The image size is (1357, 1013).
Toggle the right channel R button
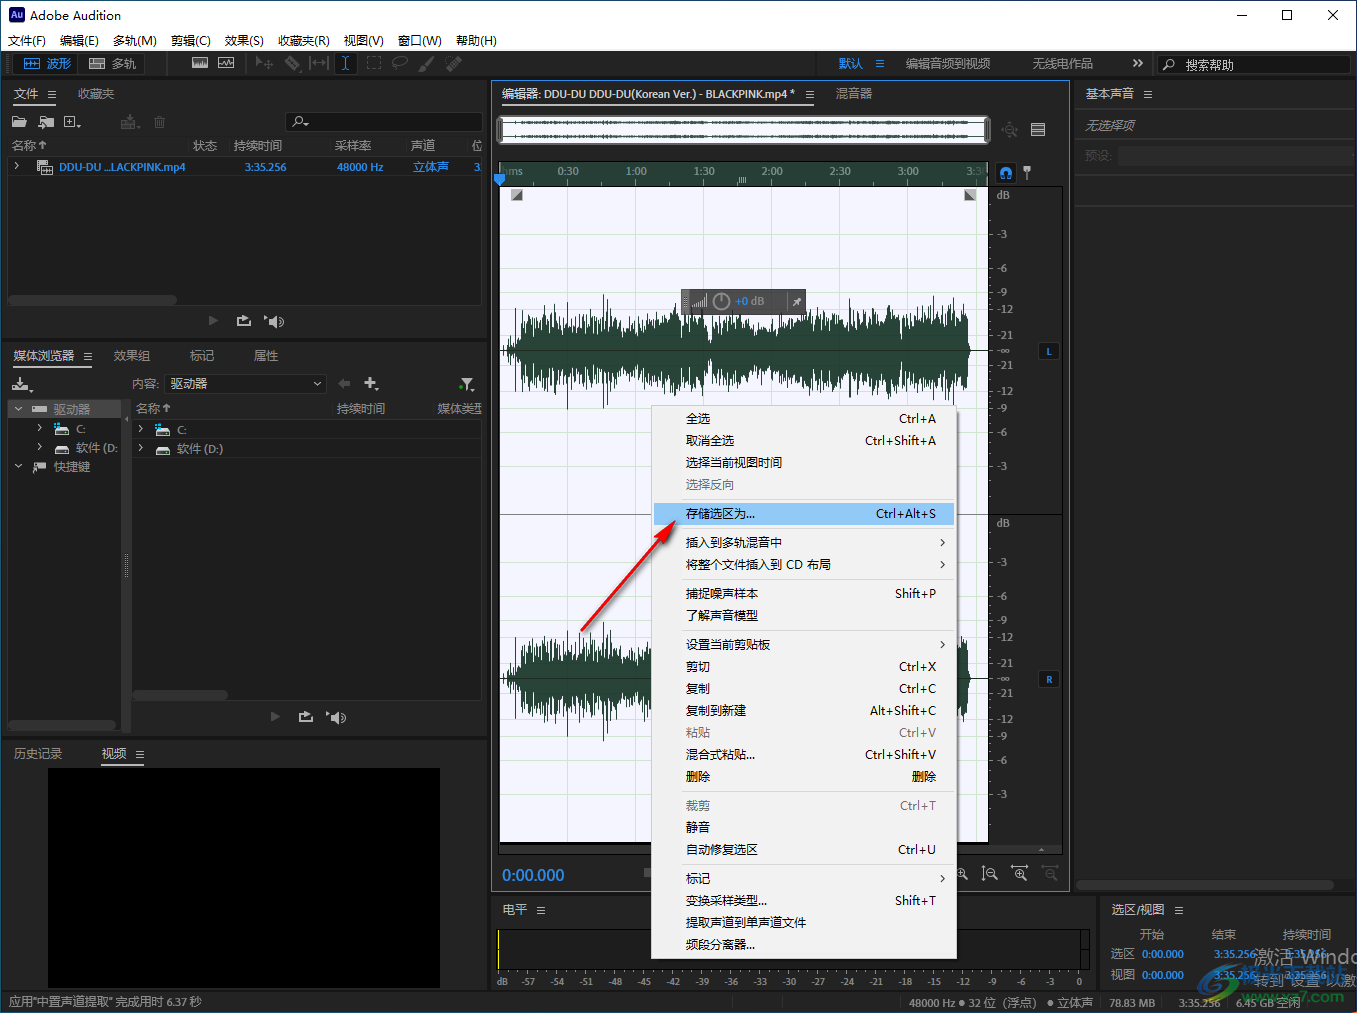point(1049,679)
